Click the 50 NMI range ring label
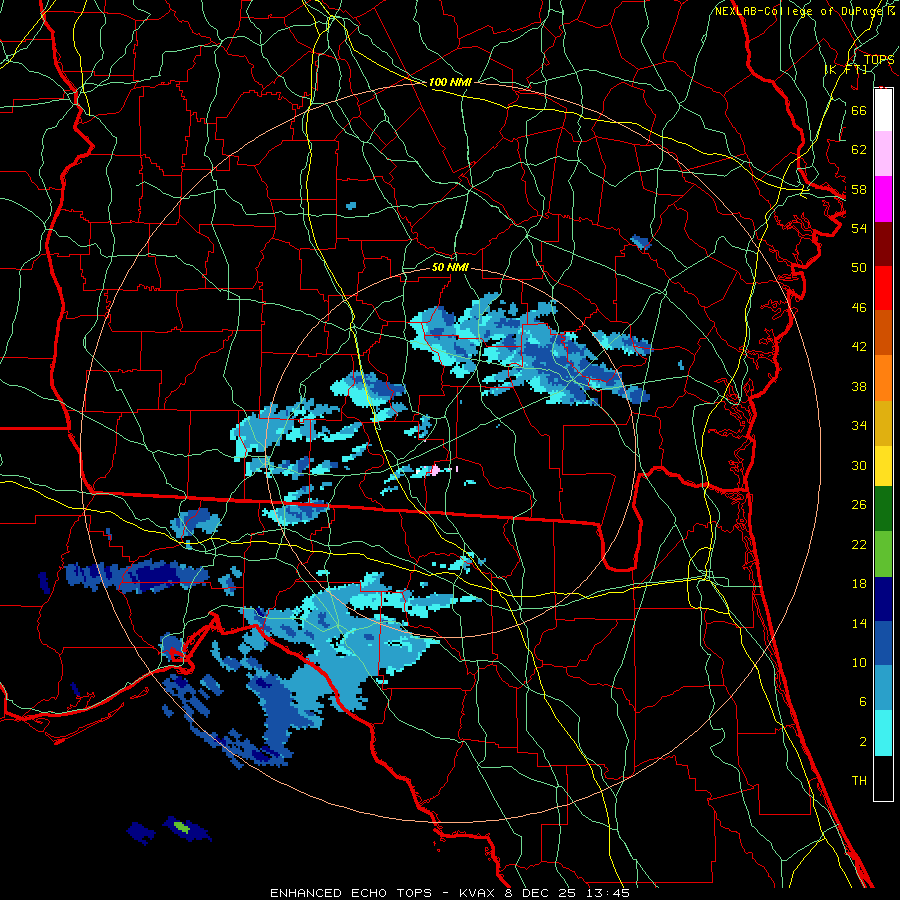The width and height of the screenshot is (900, 900). coord(450,267)
